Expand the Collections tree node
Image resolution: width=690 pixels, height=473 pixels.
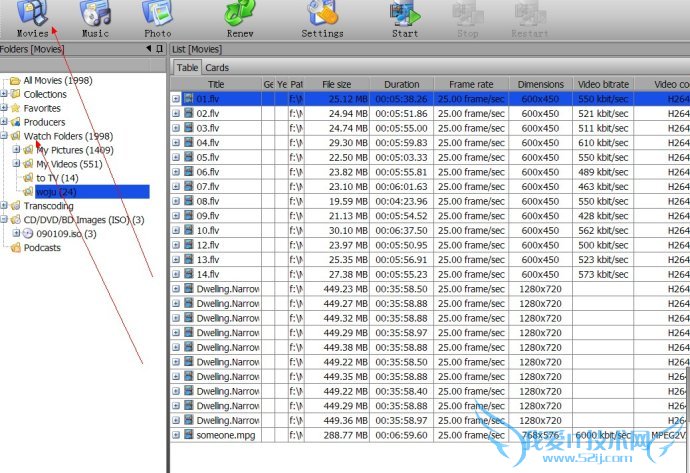point(4,95)
